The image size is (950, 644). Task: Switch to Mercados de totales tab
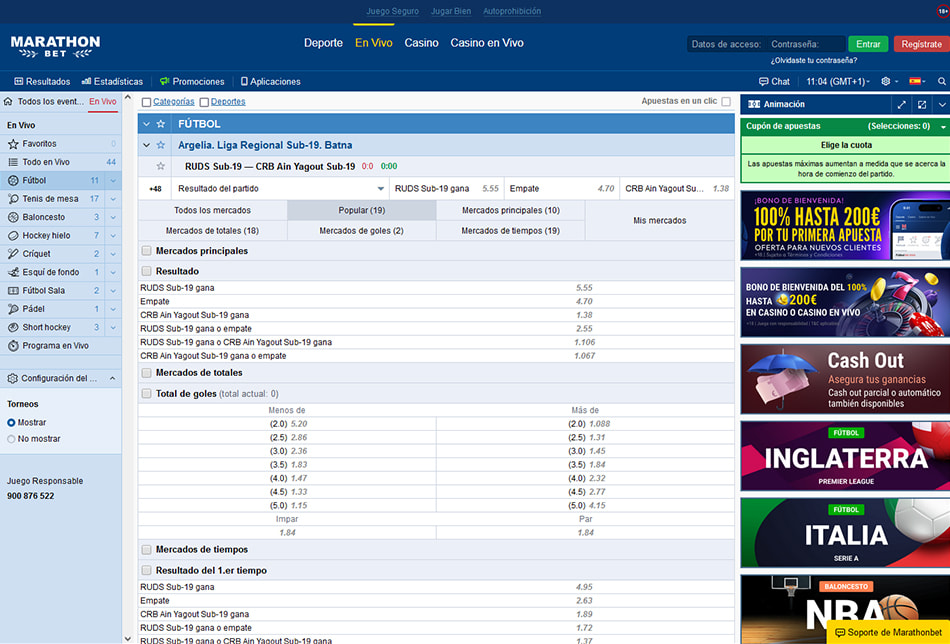point(212,231)
